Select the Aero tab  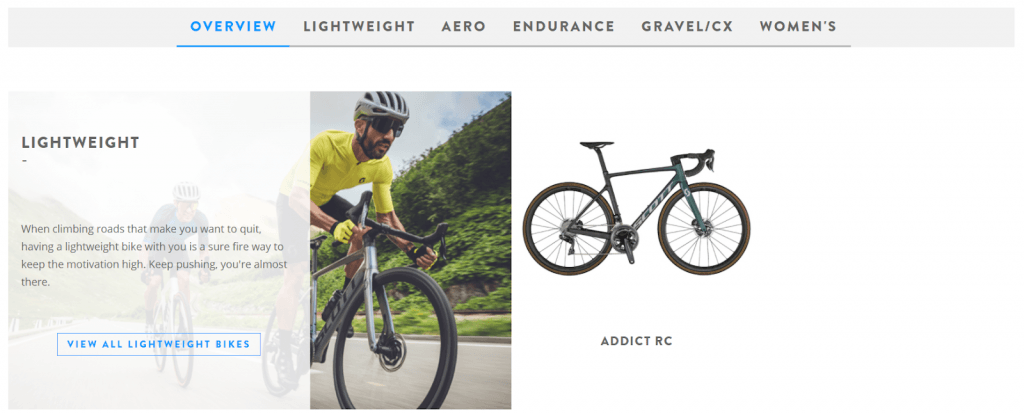point(464,27)
